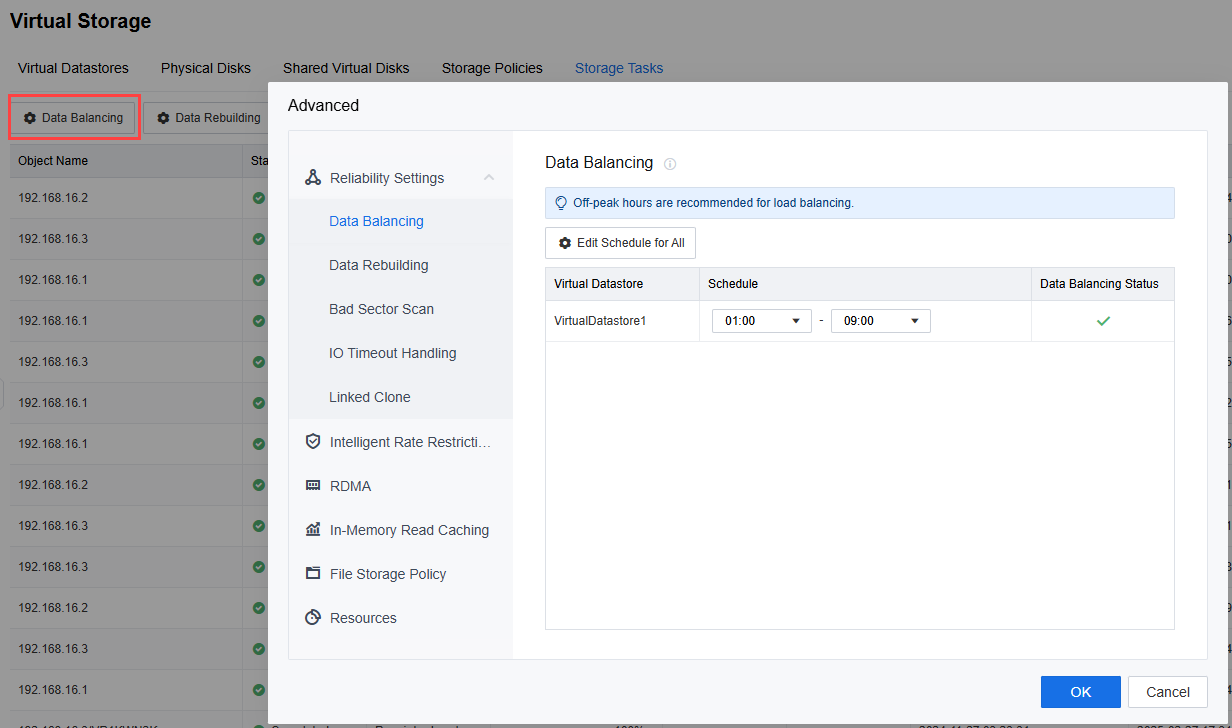The height and width of the screenshot is (728, 1232).
Task: Switch to Storage Tasks tab
Action: click(x=619, y=68)
